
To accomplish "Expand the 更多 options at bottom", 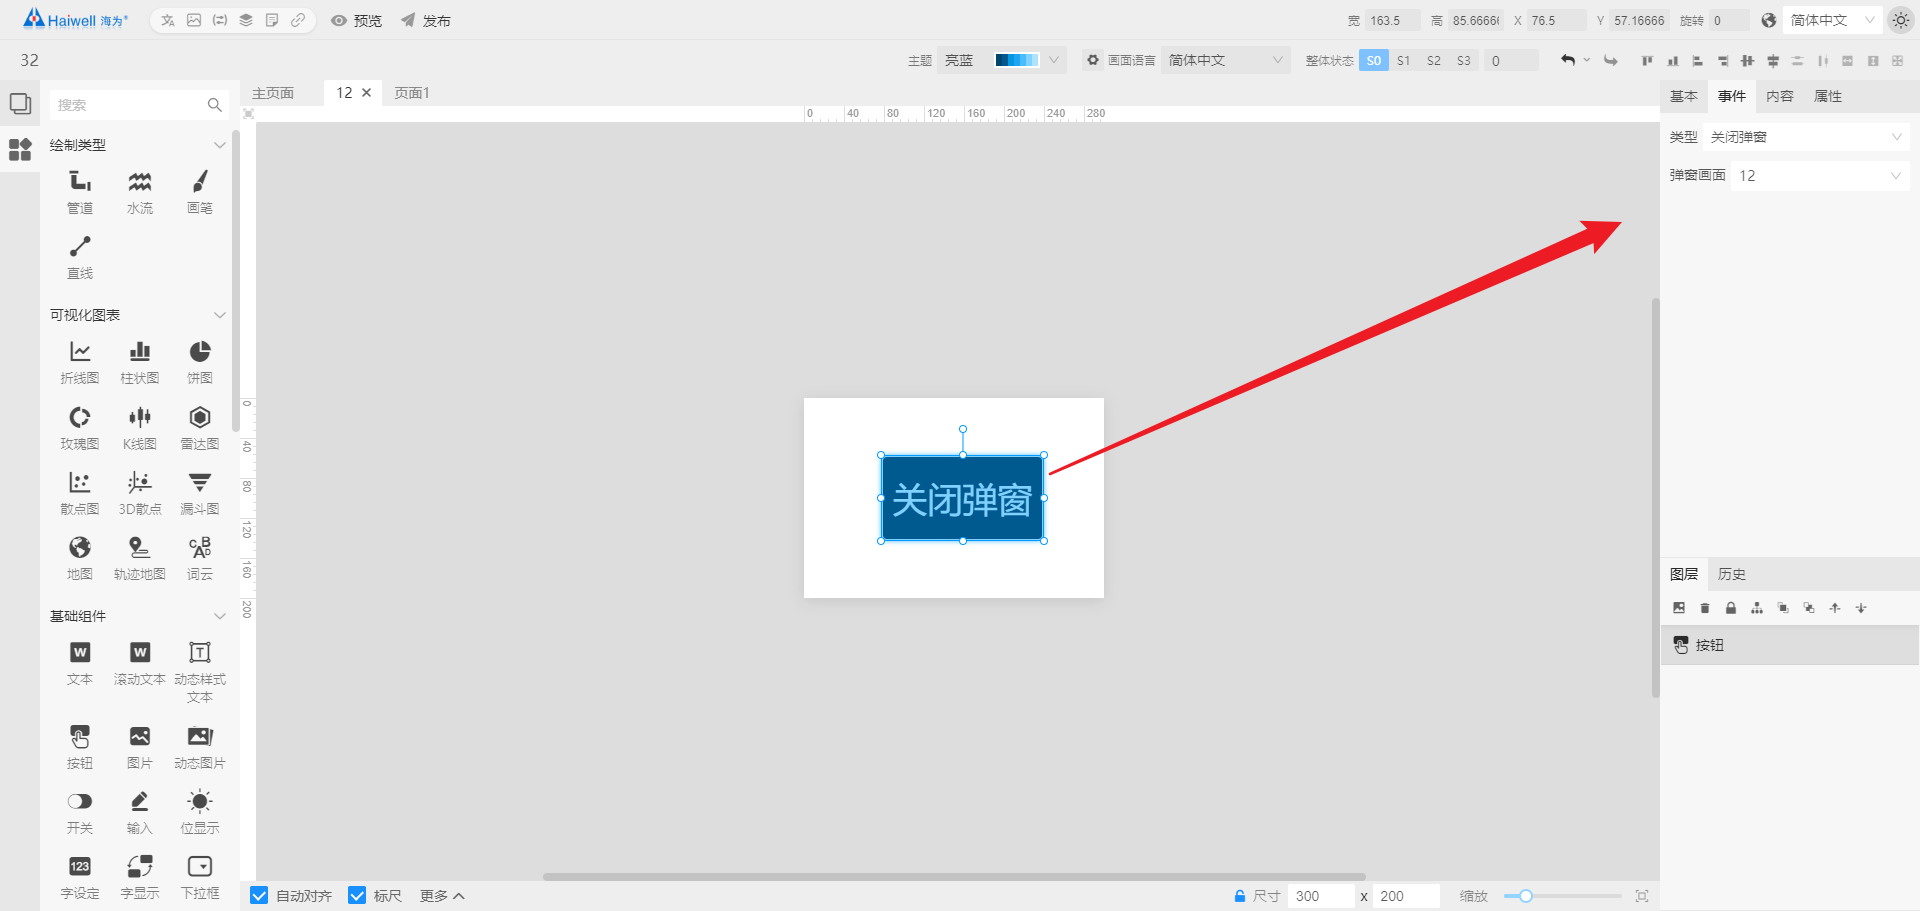I will click(x=442, y=896).
